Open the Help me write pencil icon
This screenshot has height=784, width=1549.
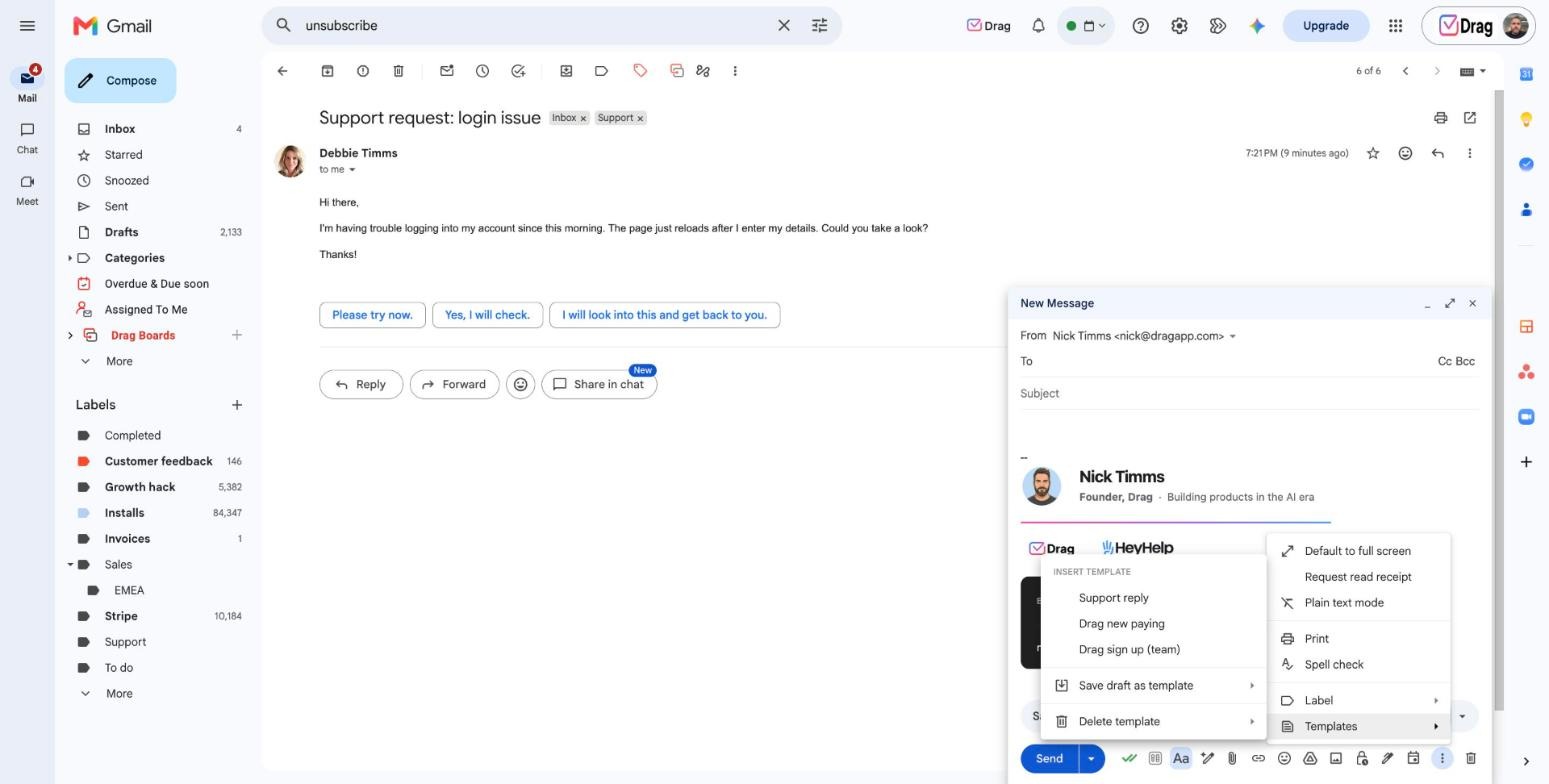[x=1207, y=758]
